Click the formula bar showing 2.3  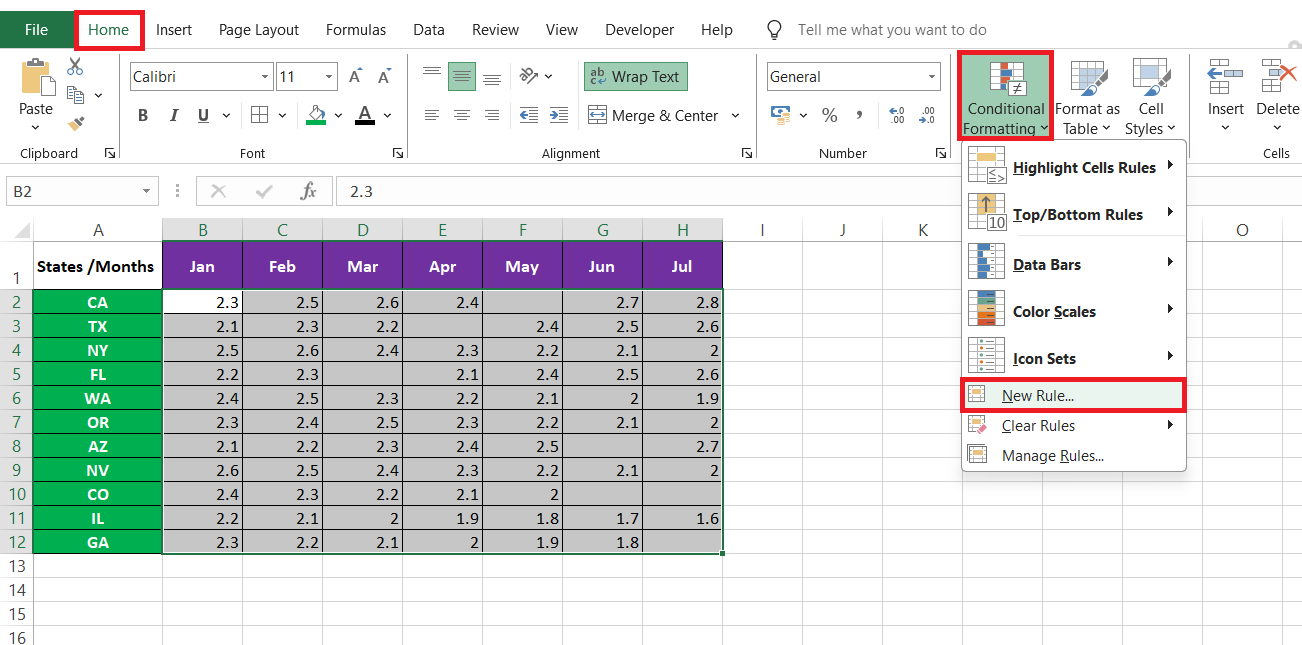click(818, 191)
